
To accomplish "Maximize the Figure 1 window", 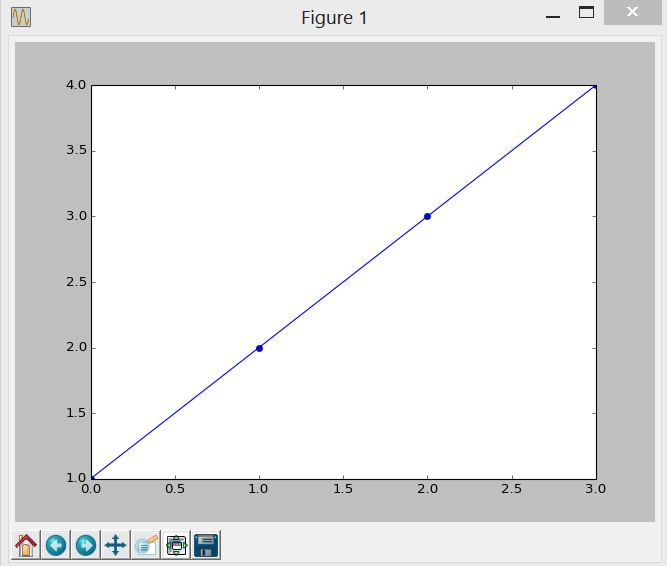I will click(586, 14).
